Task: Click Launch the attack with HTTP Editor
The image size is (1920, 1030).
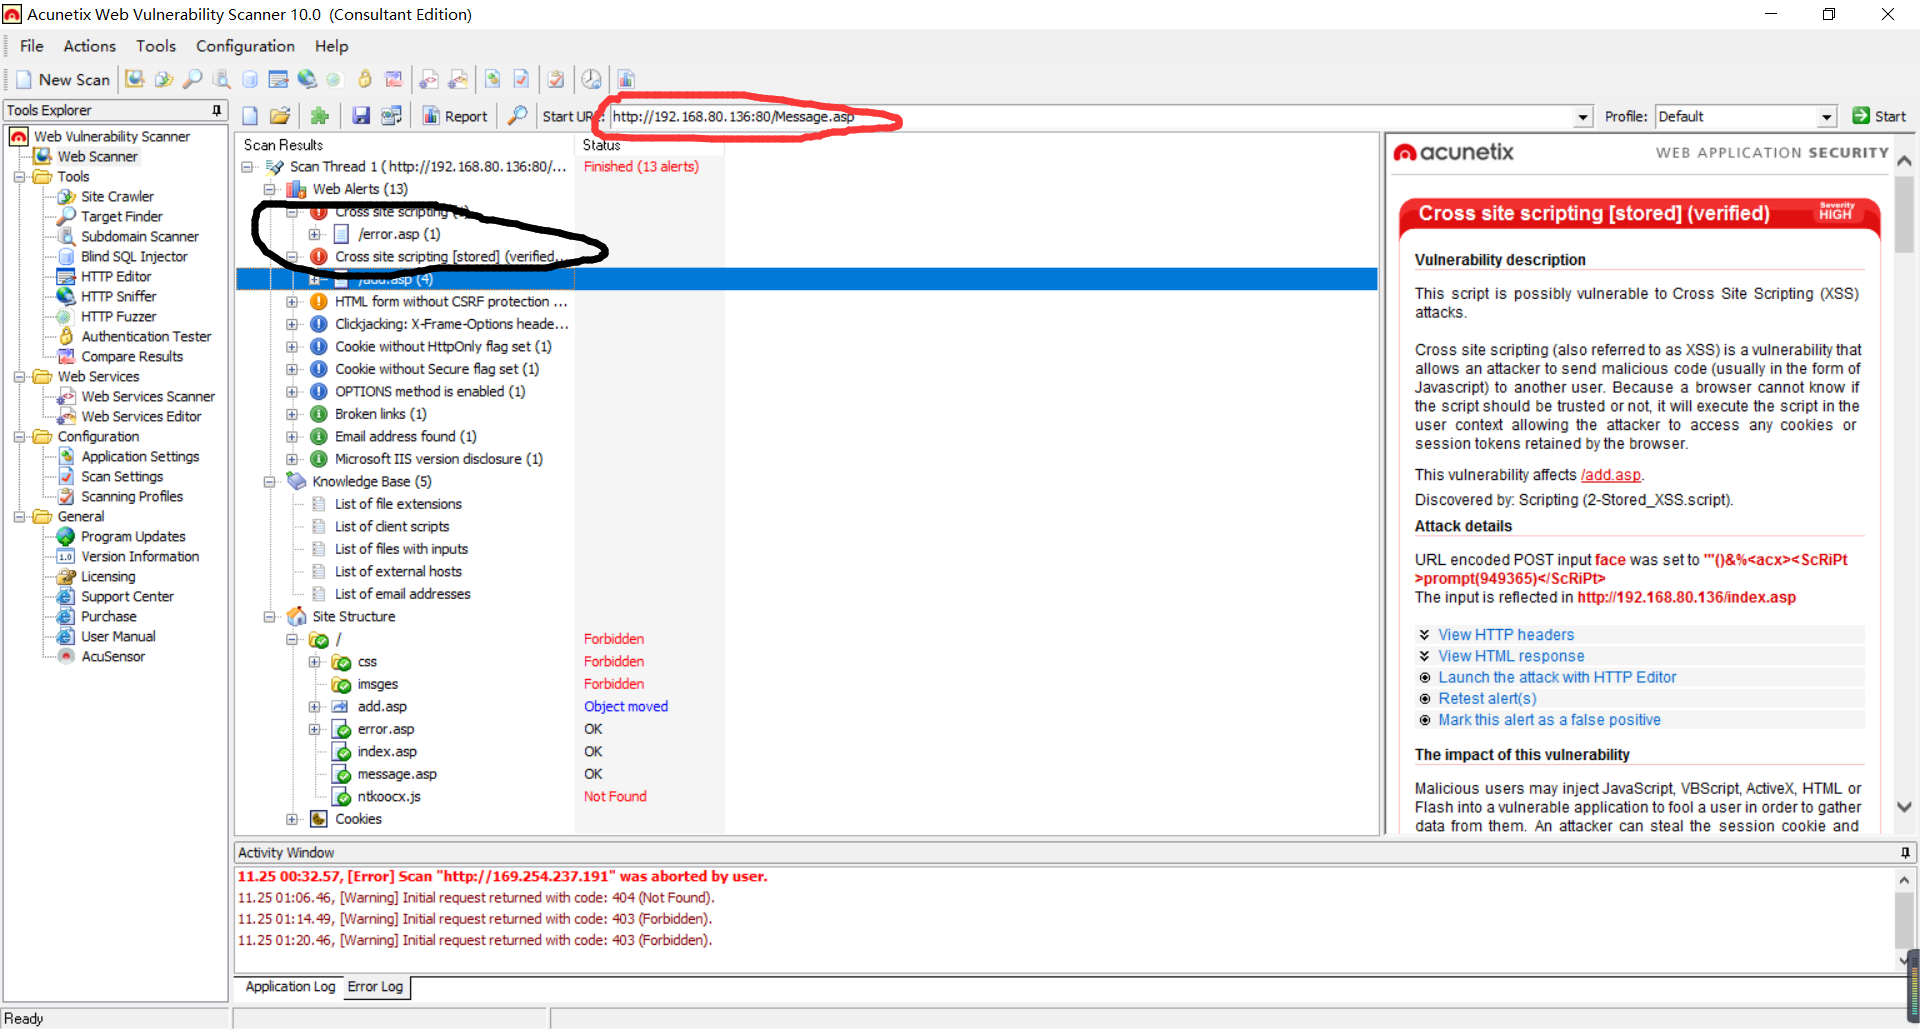Action: [x=1557, y=677]
